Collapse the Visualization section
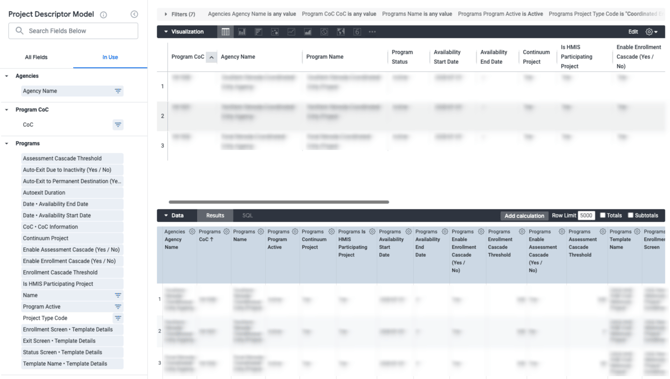The height and width of the screenshot is (379, 670). tap(166, 32)
